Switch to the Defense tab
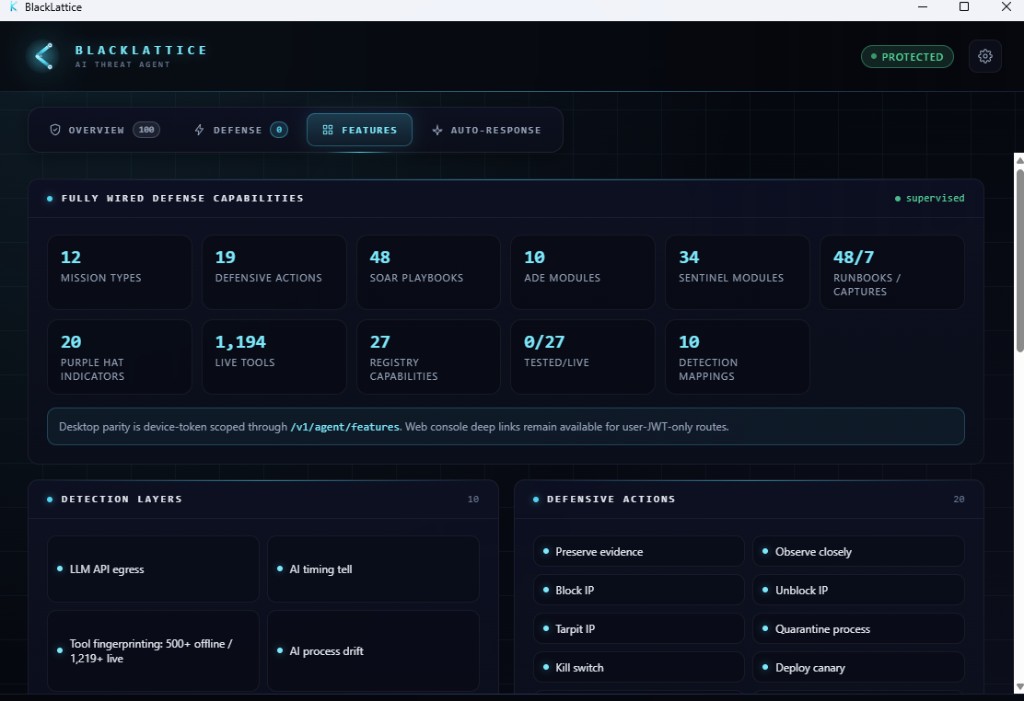Image resolution: width=1024 pixels, height=701 pixels. [x=240, y=130]
